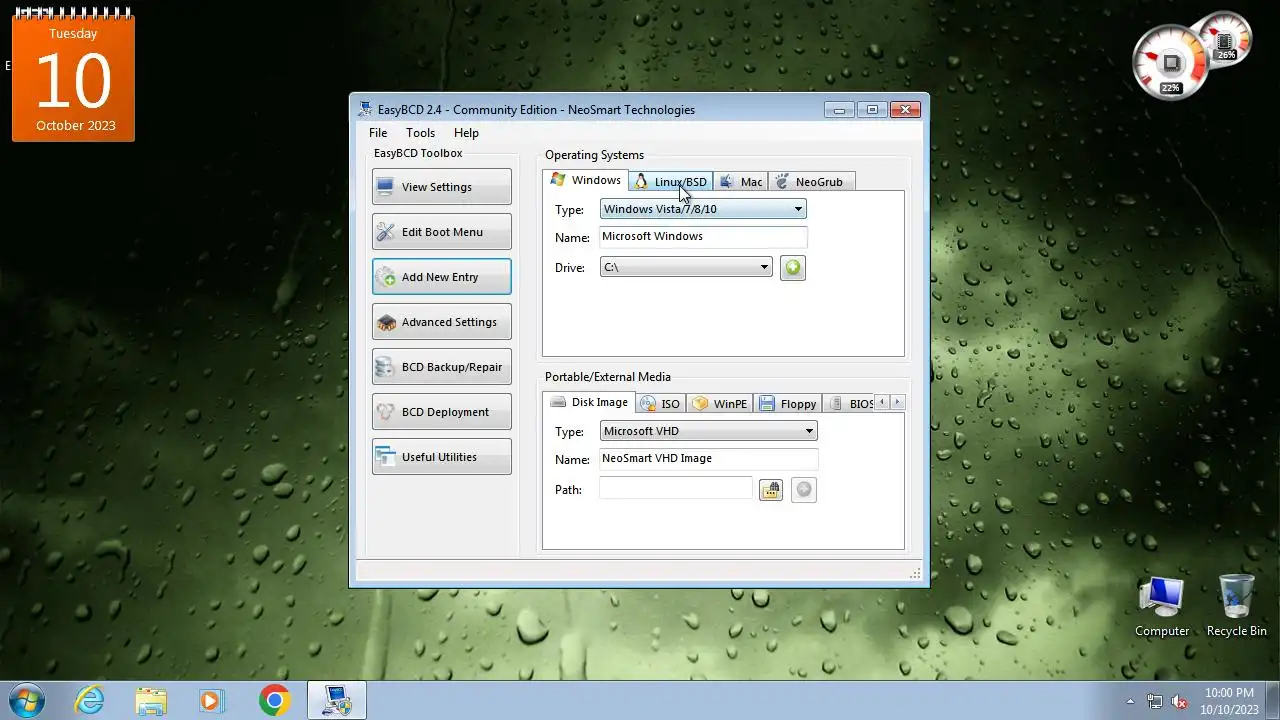Show hidden tray icons arrow
Viewport: 1280px width, 720px height.
(1130, 701)
